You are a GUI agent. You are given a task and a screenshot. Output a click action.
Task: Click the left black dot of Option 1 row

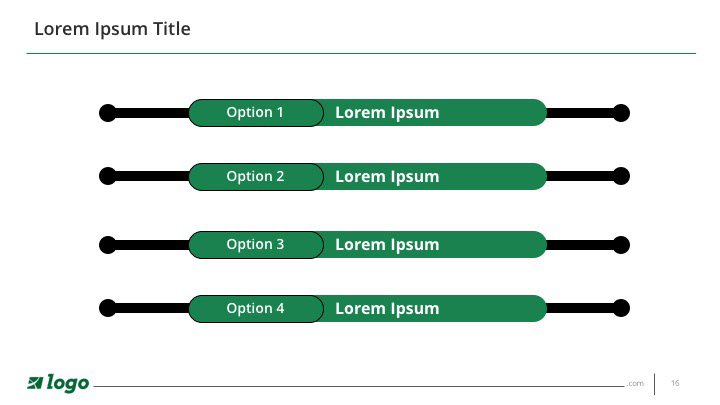click(108, 113)
